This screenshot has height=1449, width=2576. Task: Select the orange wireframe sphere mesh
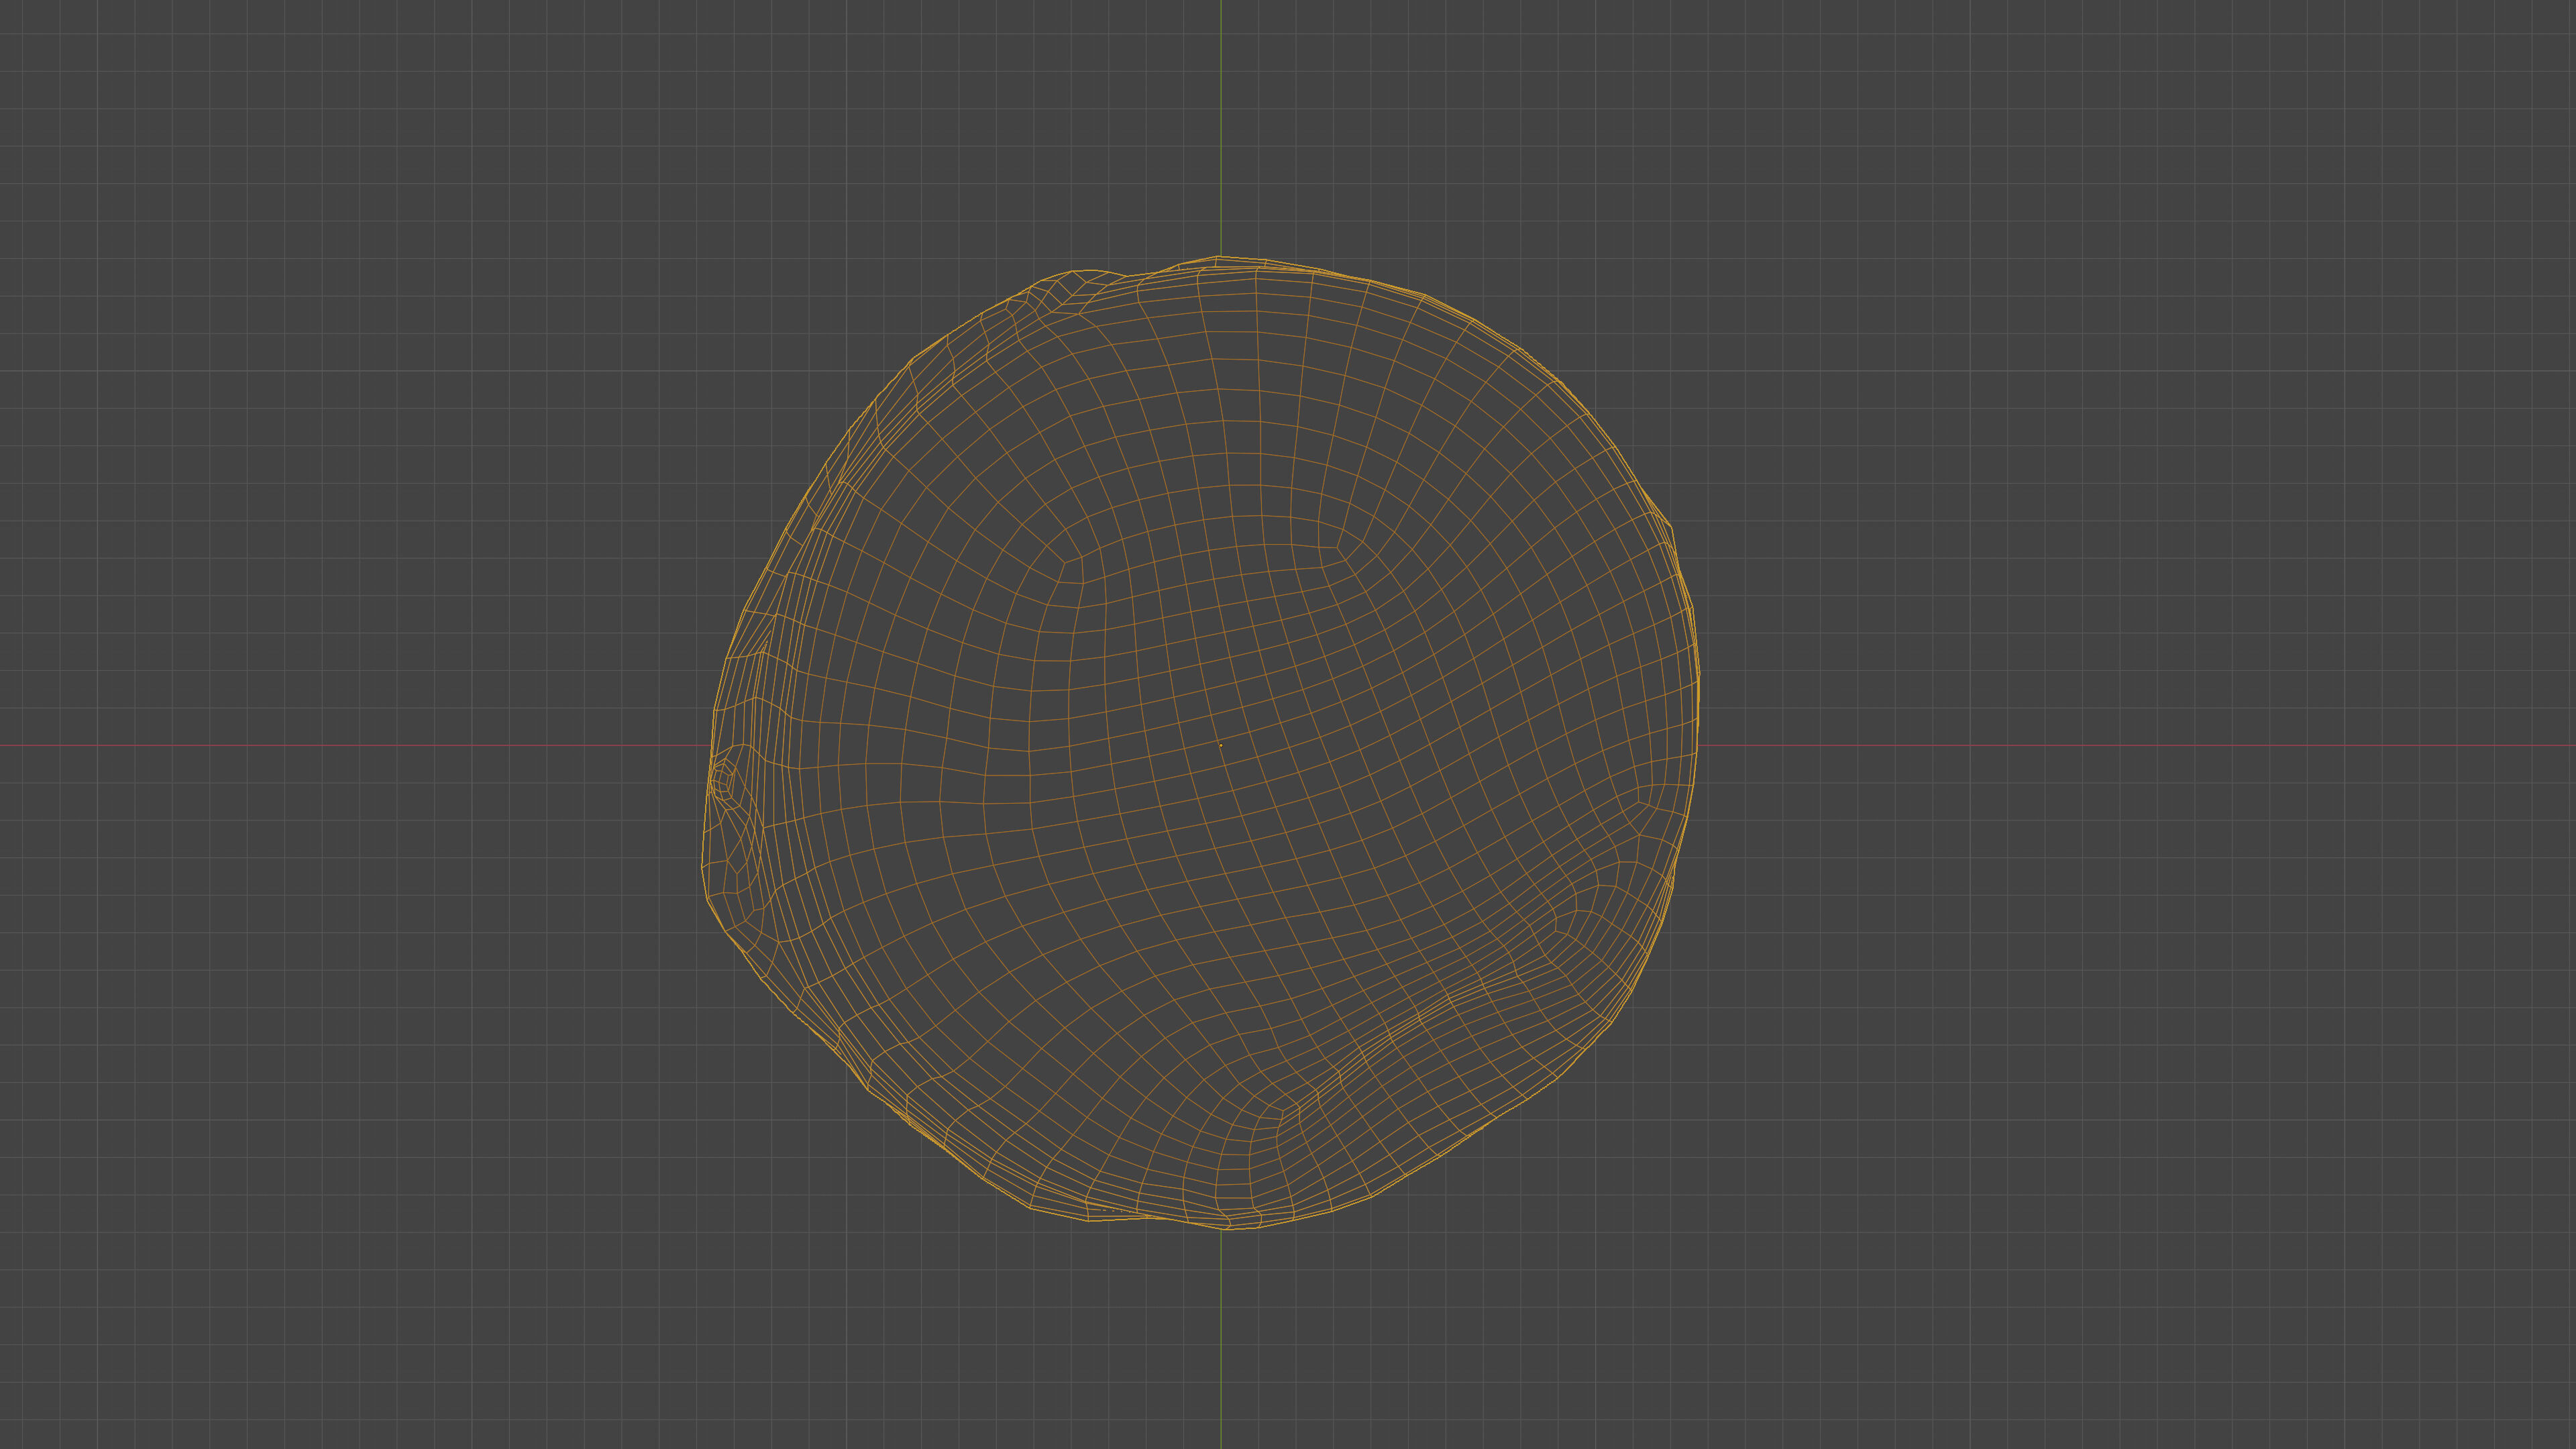click(x=1200, y=742)
